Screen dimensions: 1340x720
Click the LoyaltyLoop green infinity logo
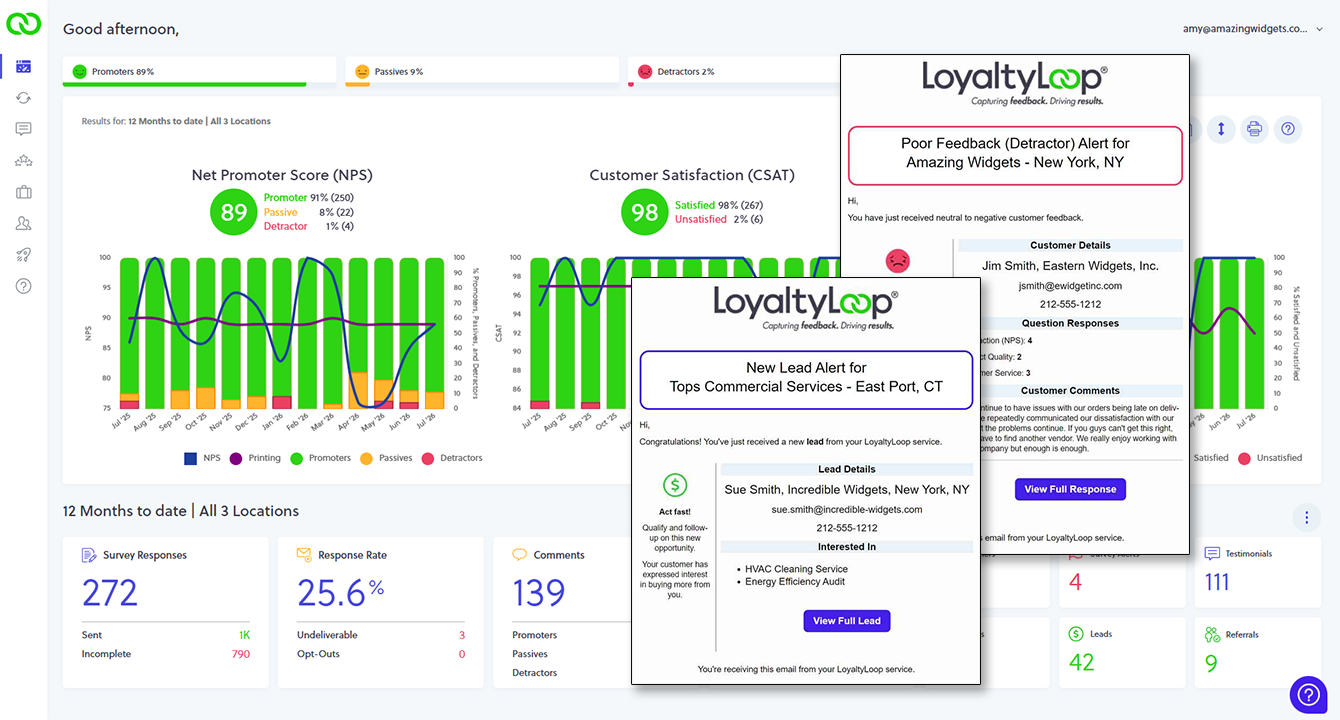23,25
